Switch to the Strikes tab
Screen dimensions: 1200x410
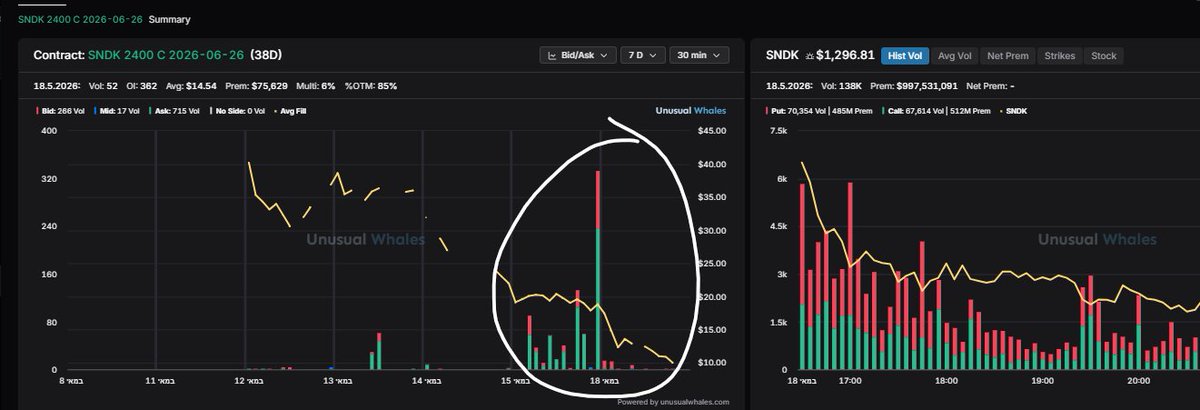[1060, 56]
